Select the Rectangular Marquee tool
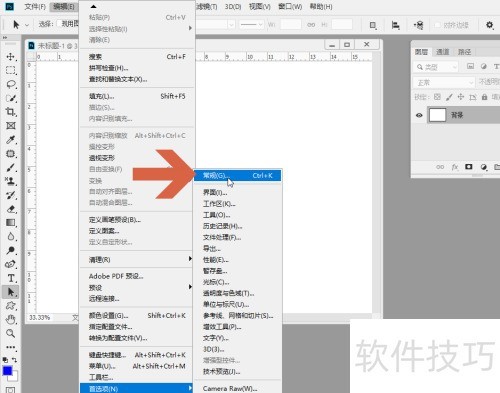The width and height of the screenshot is (500, 393). 11,70
